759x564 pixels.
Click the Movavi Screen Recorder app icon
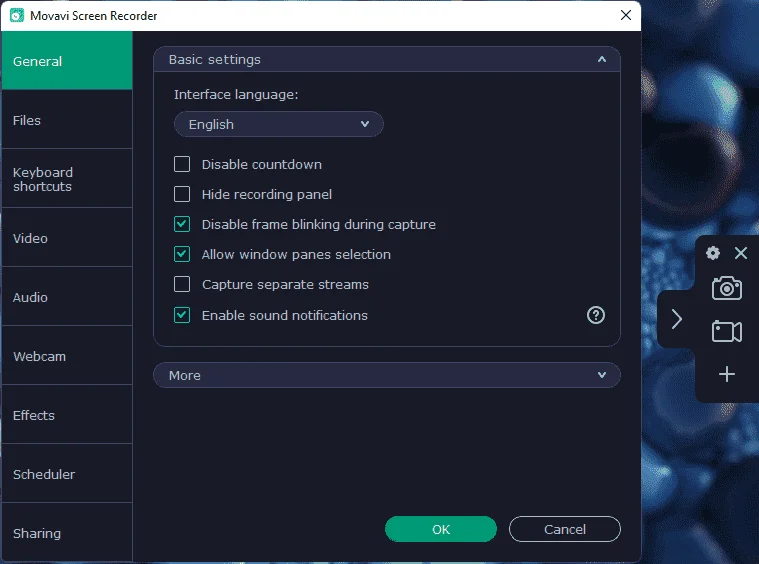tap(17, 15)
